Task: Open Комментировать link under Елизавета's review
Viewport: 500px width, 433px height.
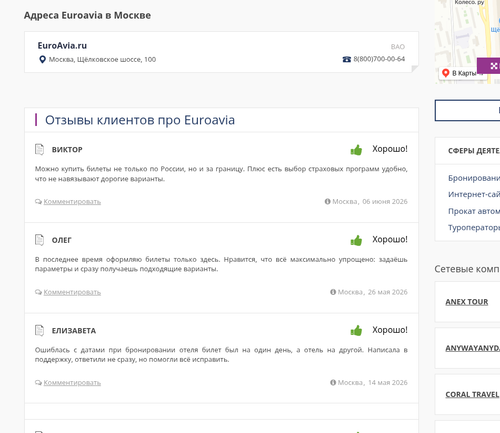Action: (72, 383)
